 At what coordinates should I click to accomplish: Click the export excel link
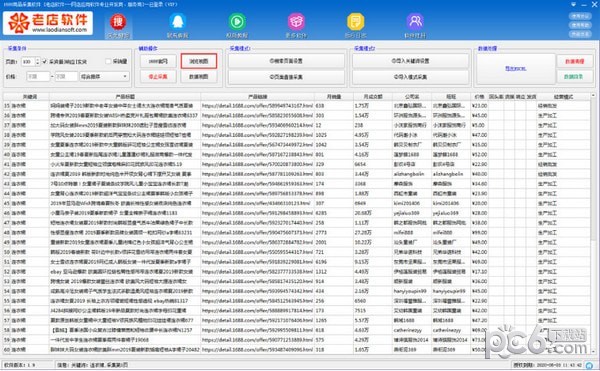point(515,69)
